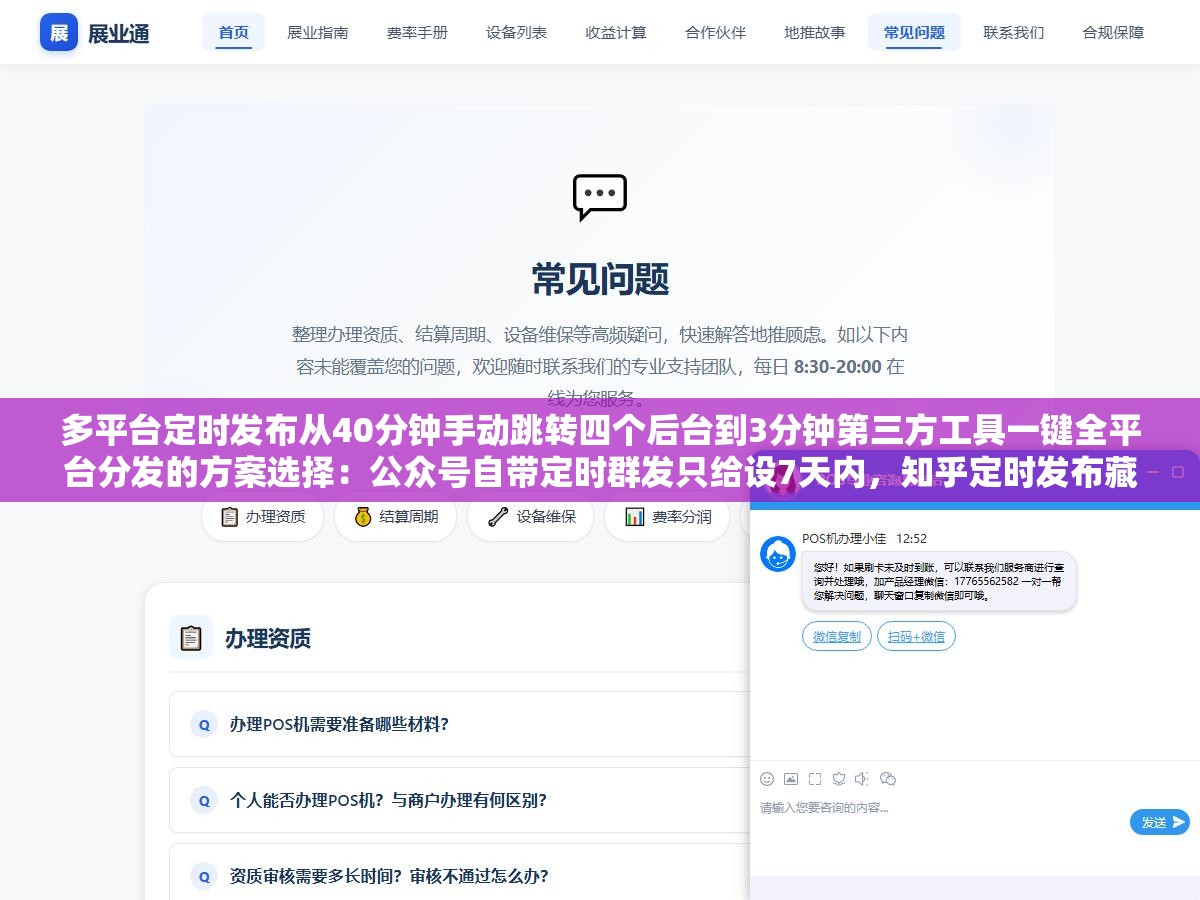
Task: Filter FAQs by 结算周期 chip
Action: (396, 517)
